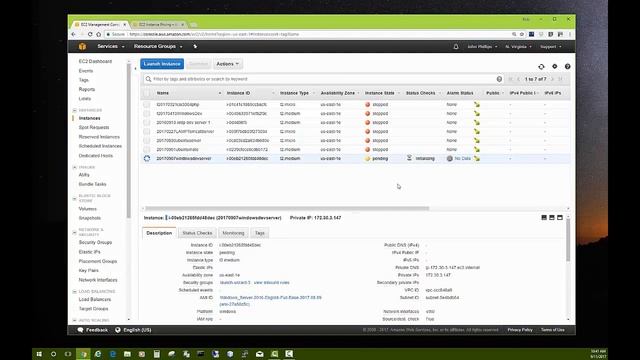Open Volumes in sidebar

pyautogui.click(x=87, y=209)
